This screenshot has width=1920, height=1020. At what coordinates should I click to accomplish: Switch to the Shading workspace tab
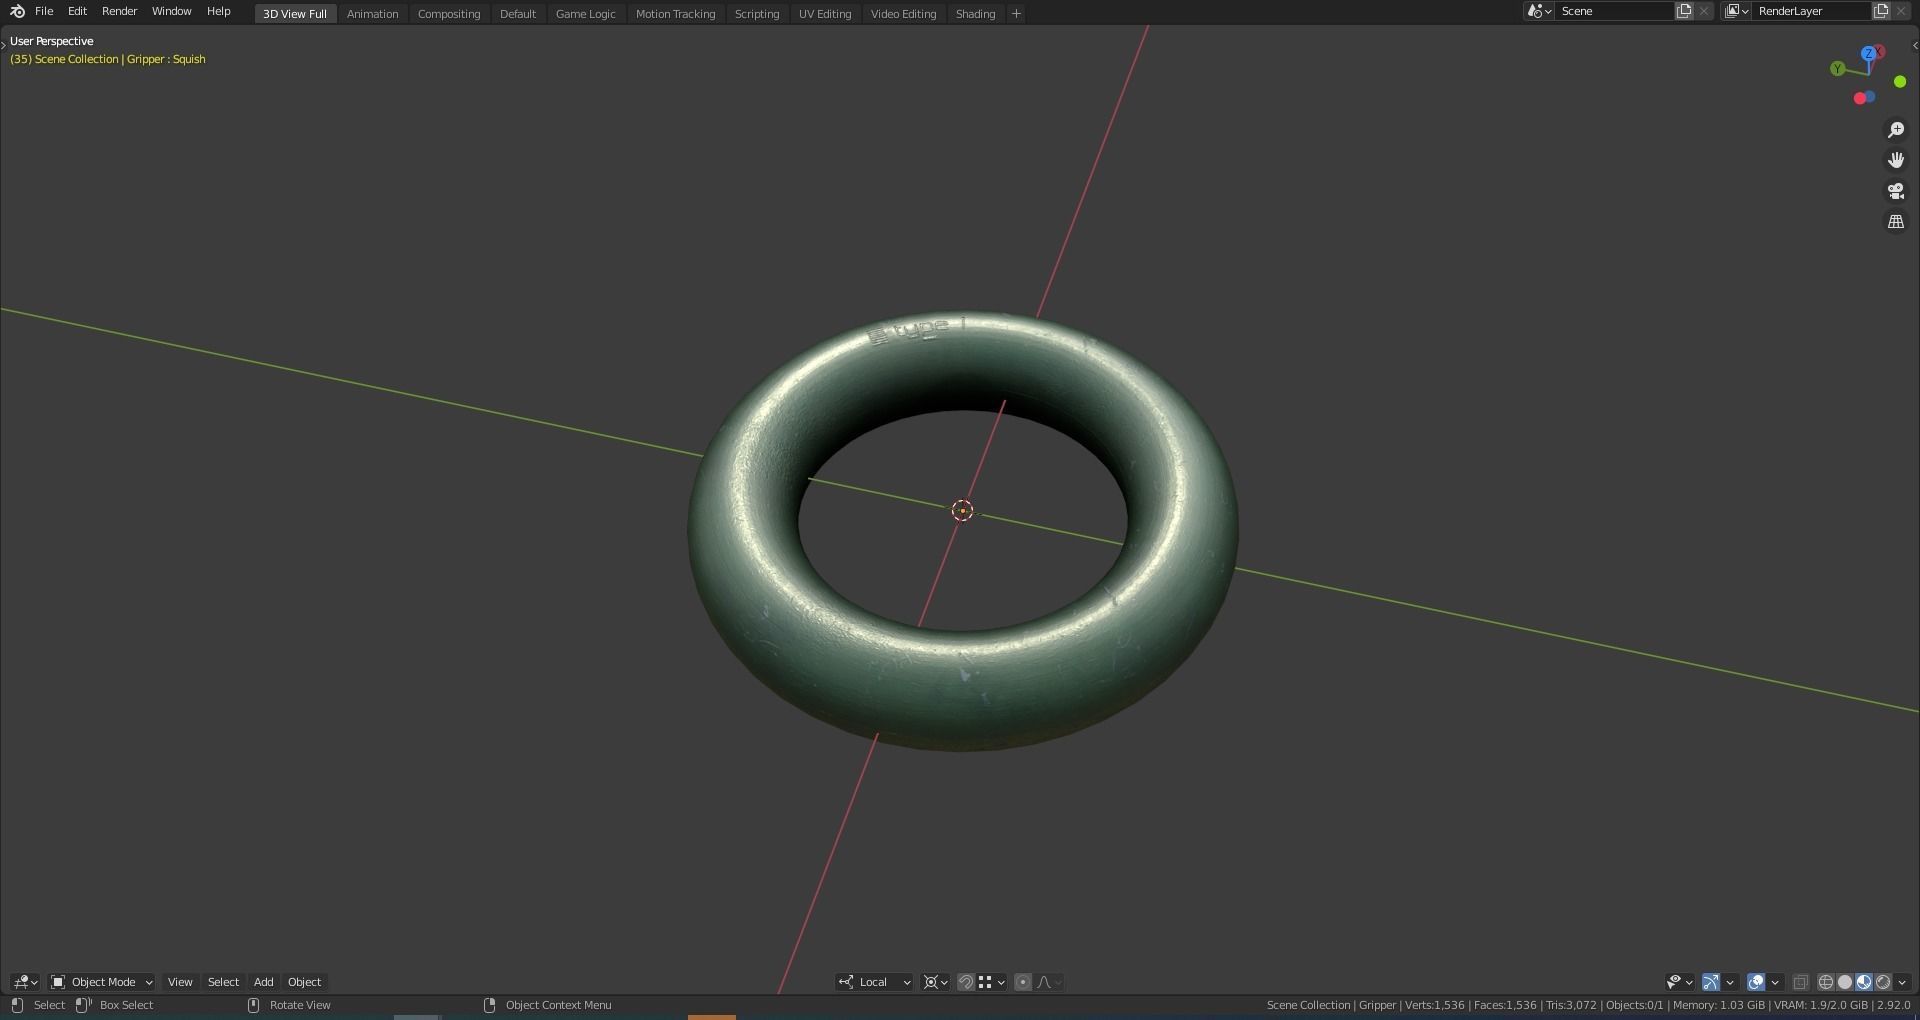tap(976, 14)
